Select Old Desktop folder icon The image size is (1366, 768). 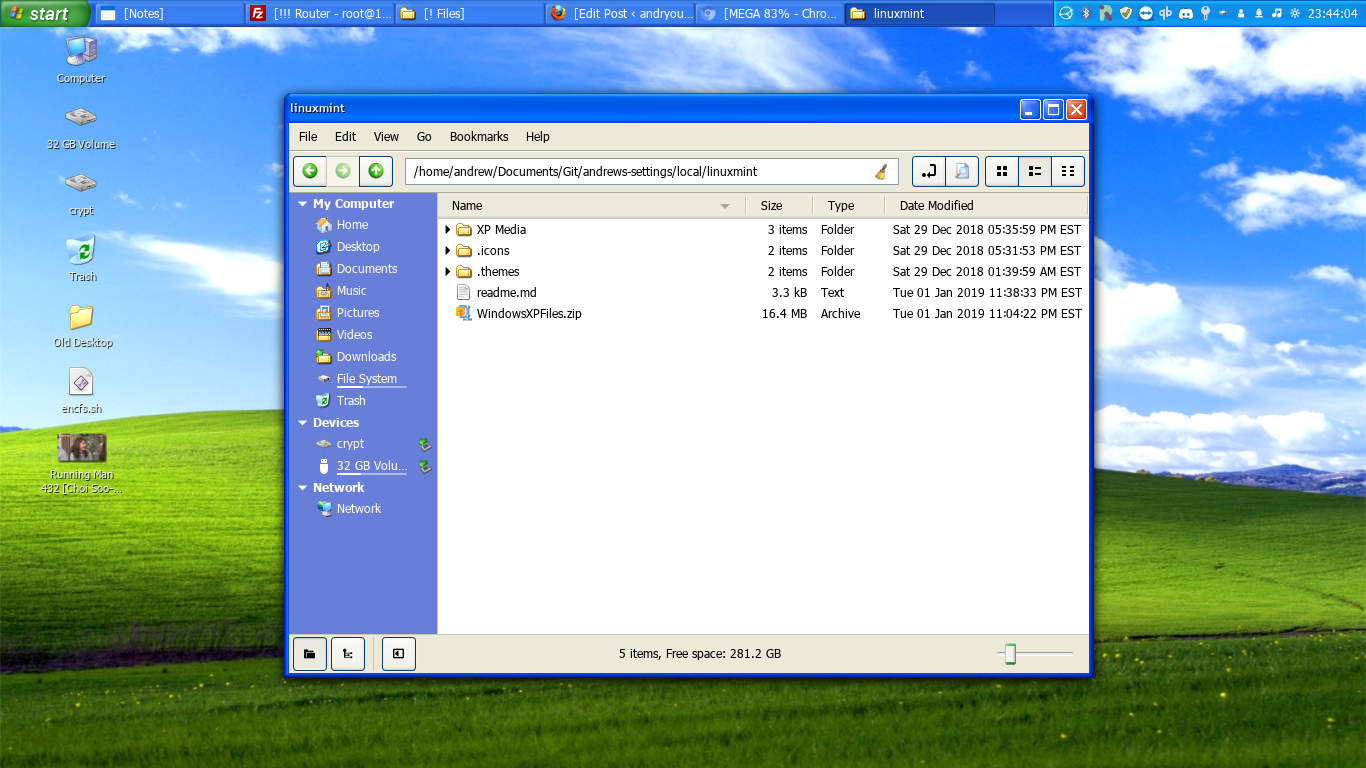pyautogui.click(x=81, y=325)
